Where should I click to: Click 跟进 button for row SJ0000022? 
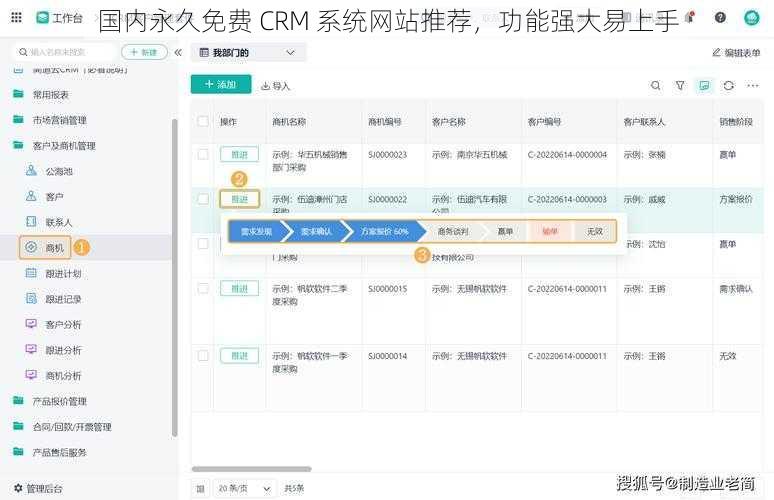pos(239,199)
